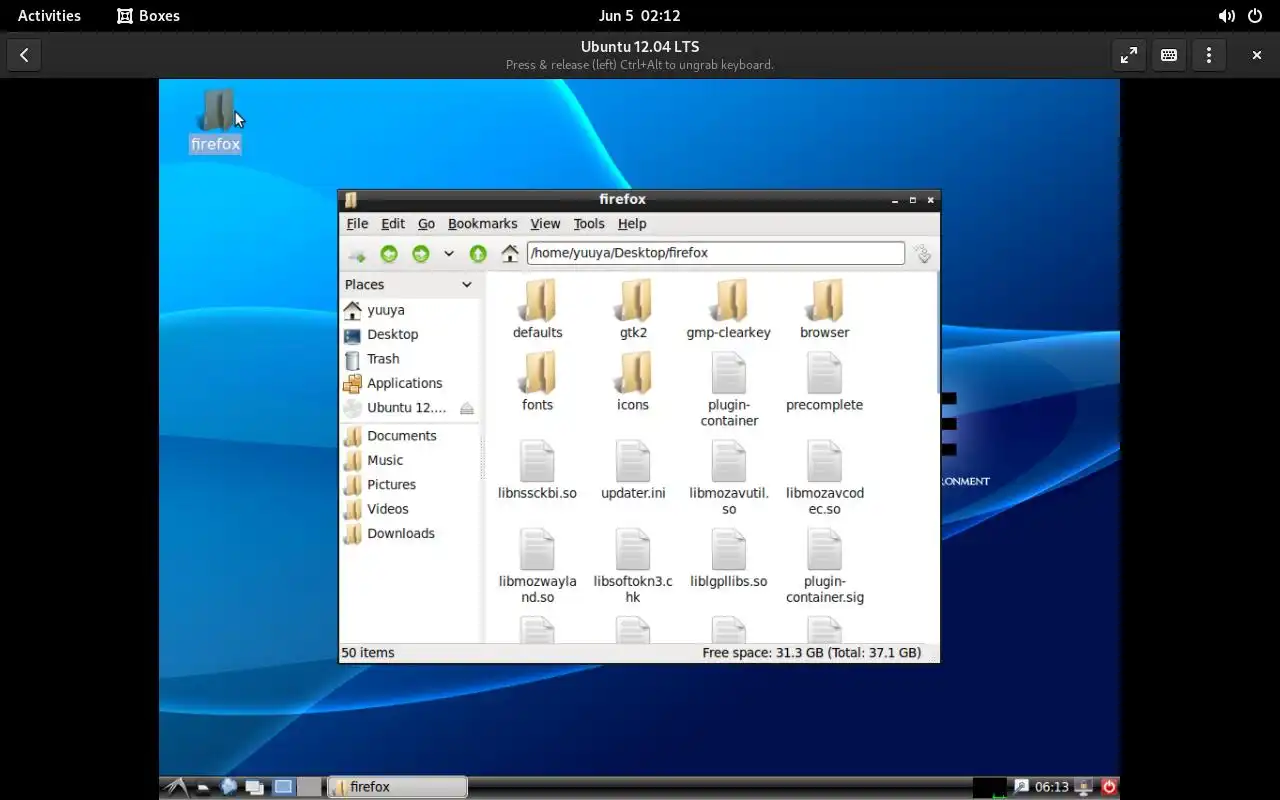The image size is (1280, 800).
Task: Eject the Ubuntu 12... volume
Action: click(467, 408)
